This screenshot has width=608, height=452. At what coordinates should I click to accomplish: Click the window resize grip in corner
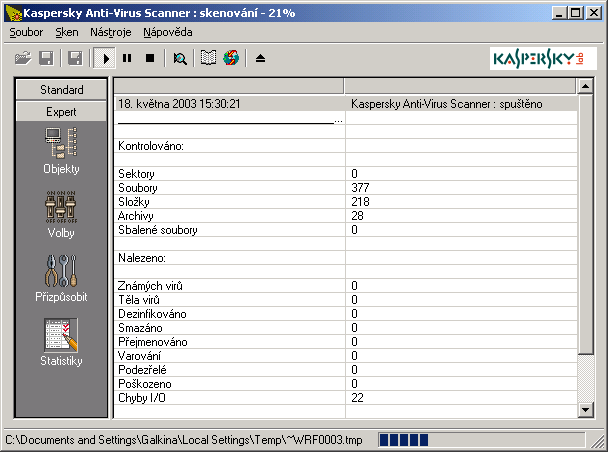tap(597, 442)
